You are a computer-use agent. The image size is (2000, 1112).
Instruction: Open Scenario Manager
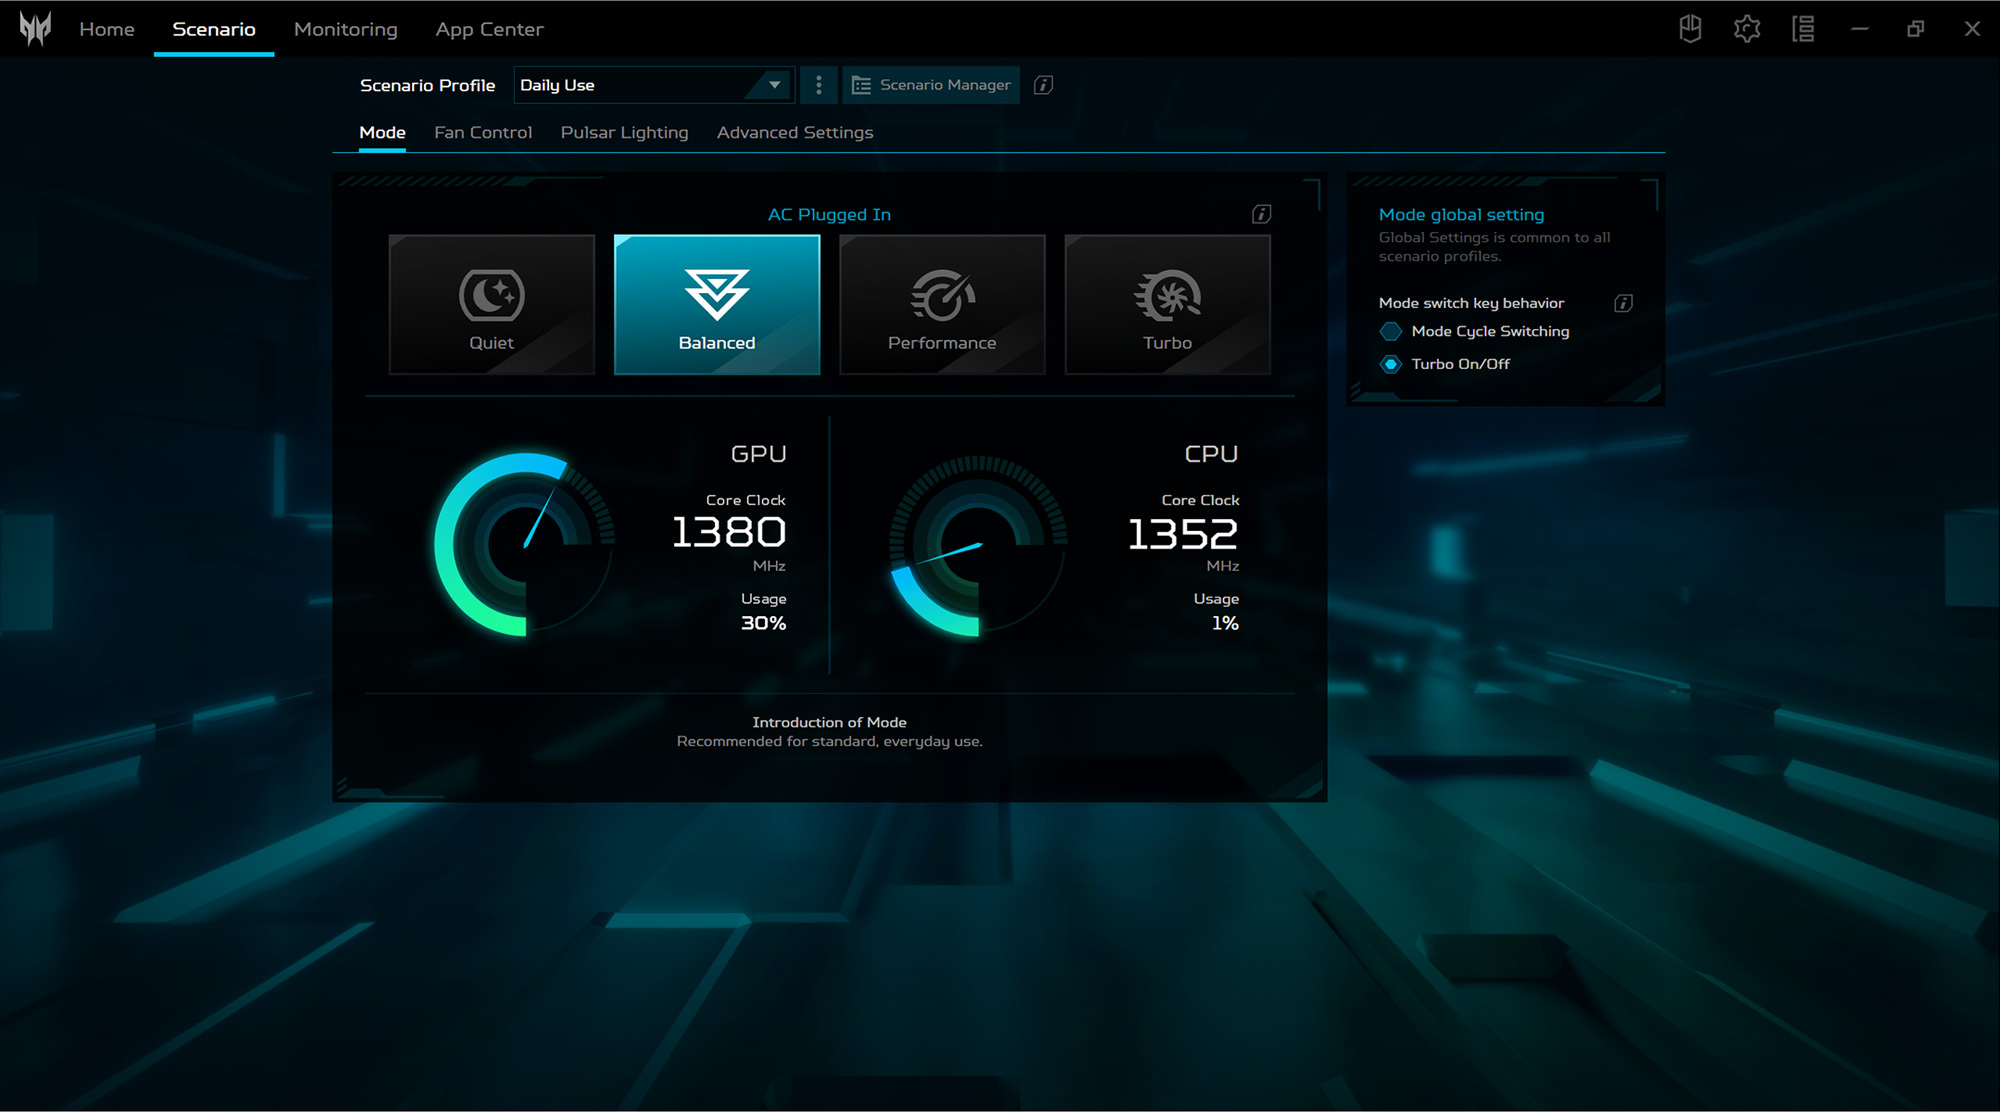931,85
